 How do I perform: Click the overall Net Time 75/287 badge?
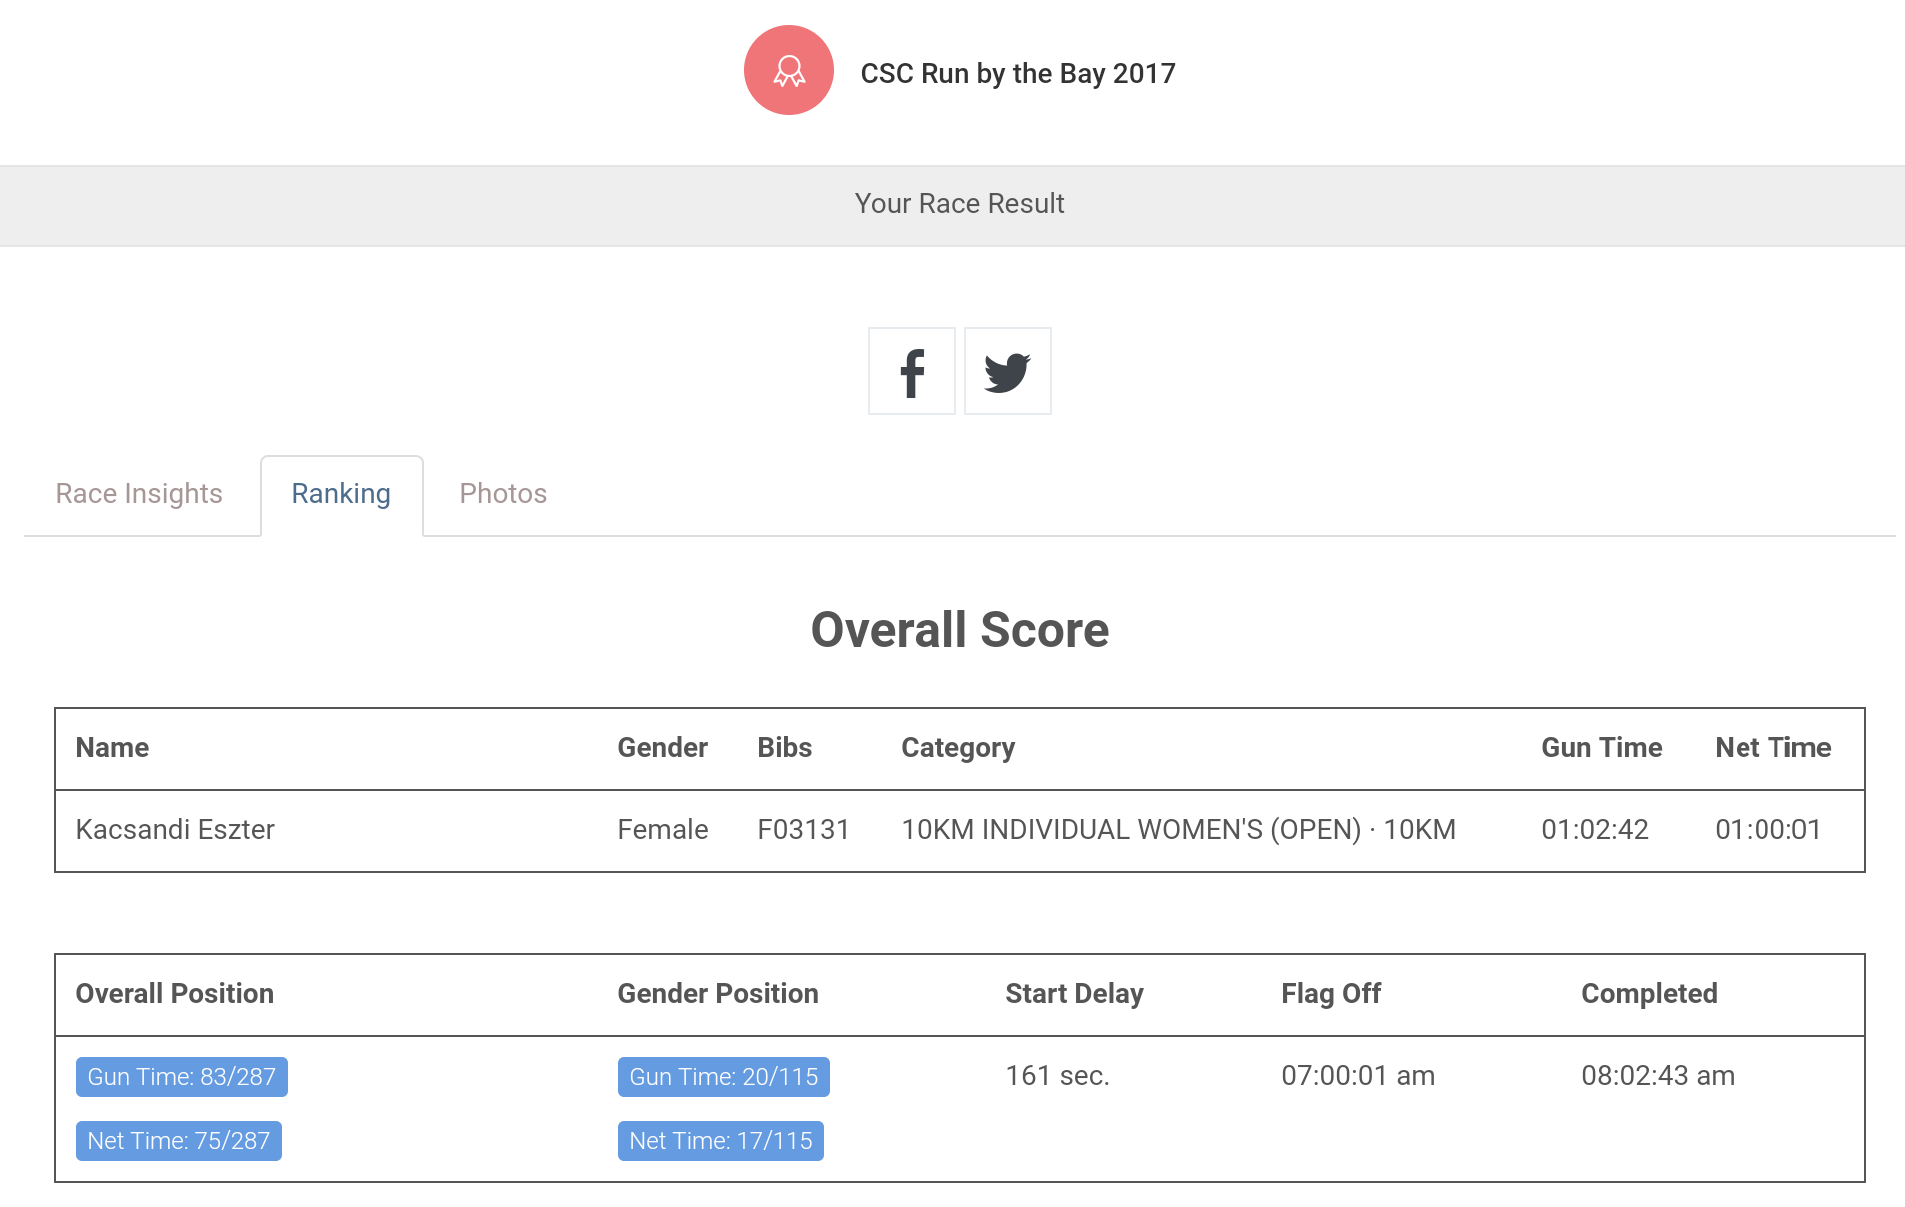pos(178,1141)
